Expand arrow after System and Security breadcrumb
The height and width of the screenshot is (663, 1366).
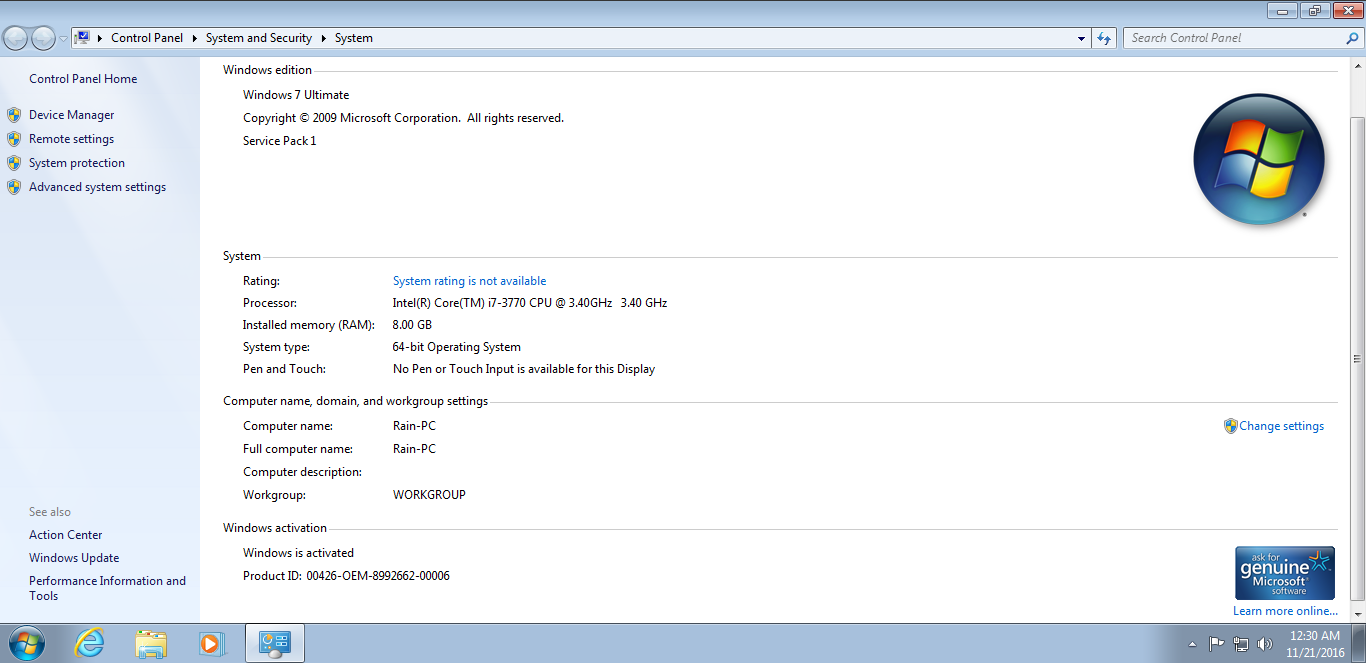[324, 38]
